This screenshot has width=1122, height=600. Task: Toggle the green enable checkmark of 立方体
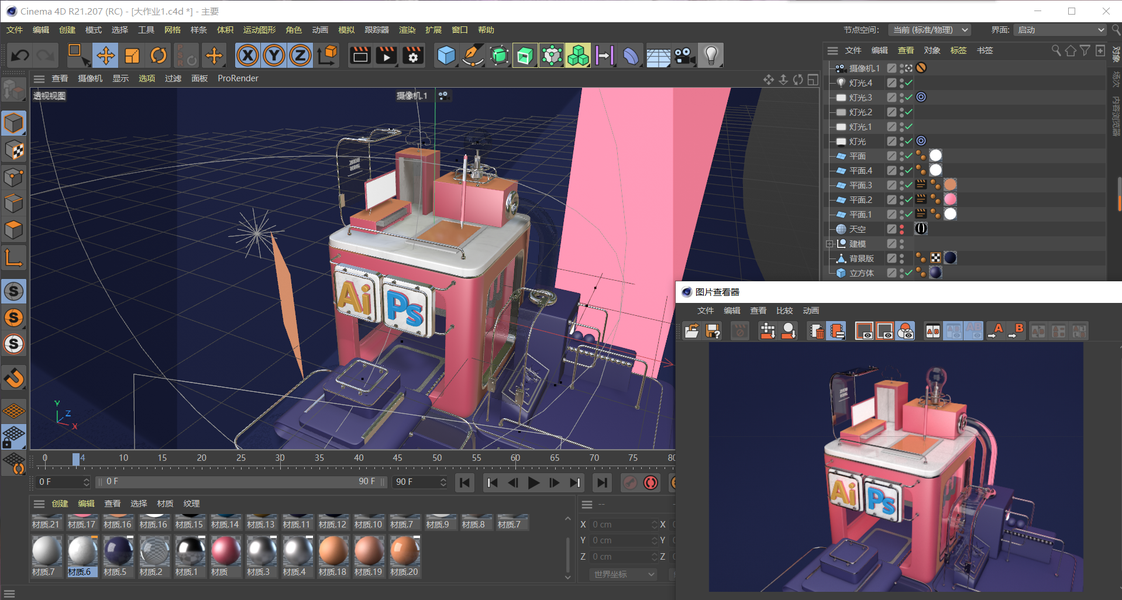pos(909,272)
